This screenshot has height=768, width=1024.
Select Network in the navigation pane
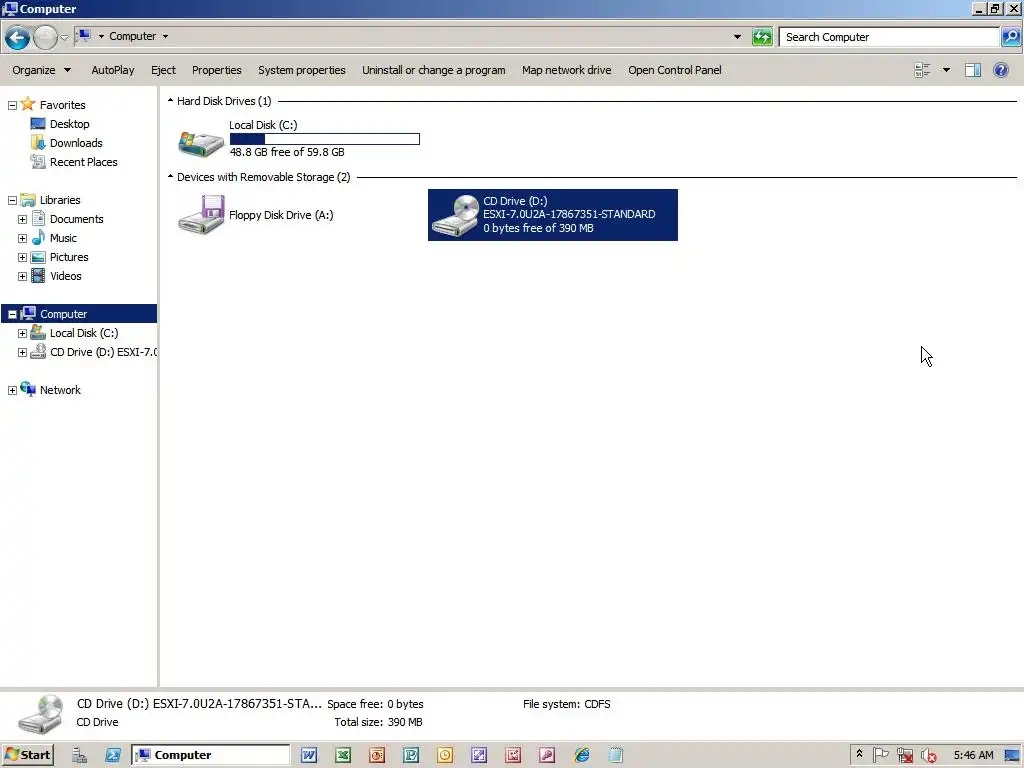coord(60,389)
